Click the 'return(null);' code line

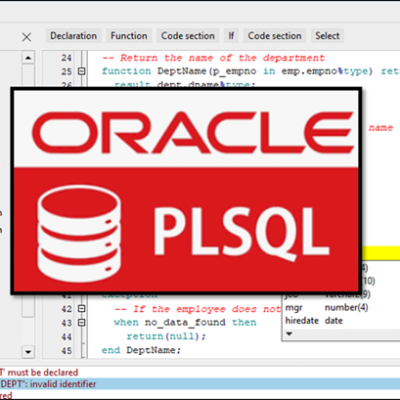(166, 336)
